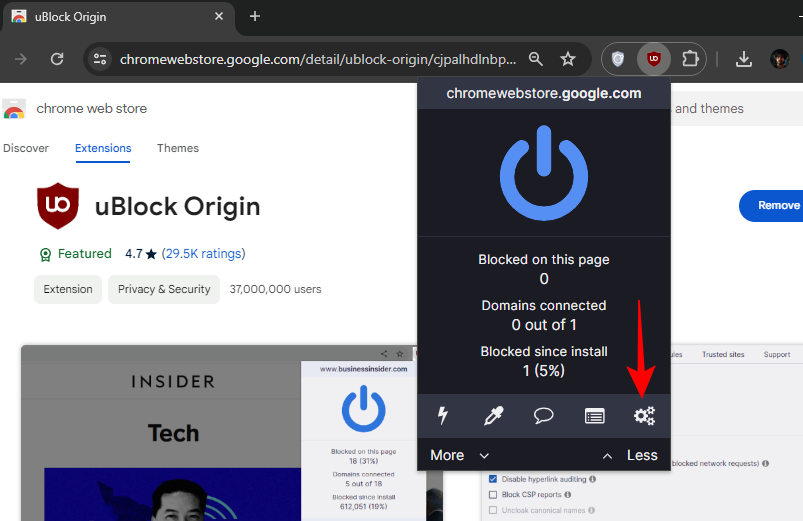View site information icon in address bar
Image resolution: width=803 pixels, height=521 pixels.
pos(100,59)
